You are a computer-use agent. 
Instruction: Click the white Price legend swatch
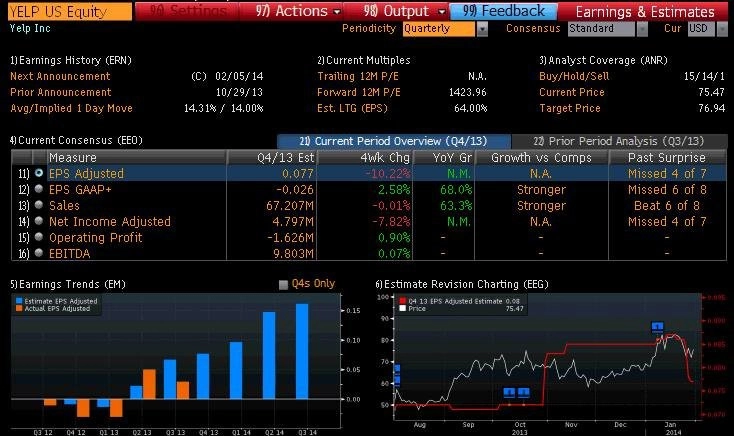tap(403, 309)
